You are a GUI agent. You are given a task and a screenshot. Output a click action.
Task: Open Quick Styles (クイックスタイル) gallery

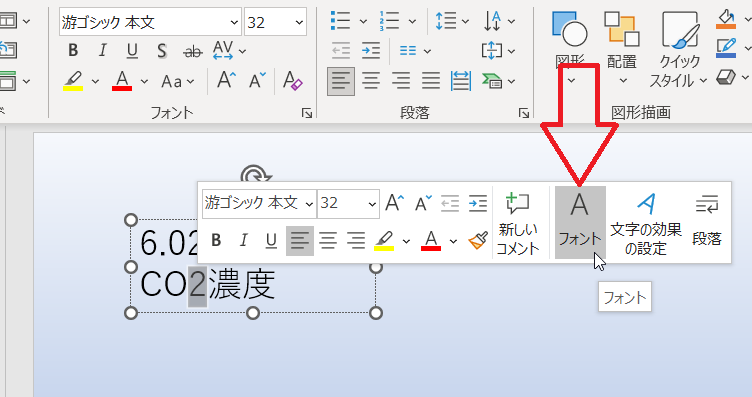click(679, 50)
